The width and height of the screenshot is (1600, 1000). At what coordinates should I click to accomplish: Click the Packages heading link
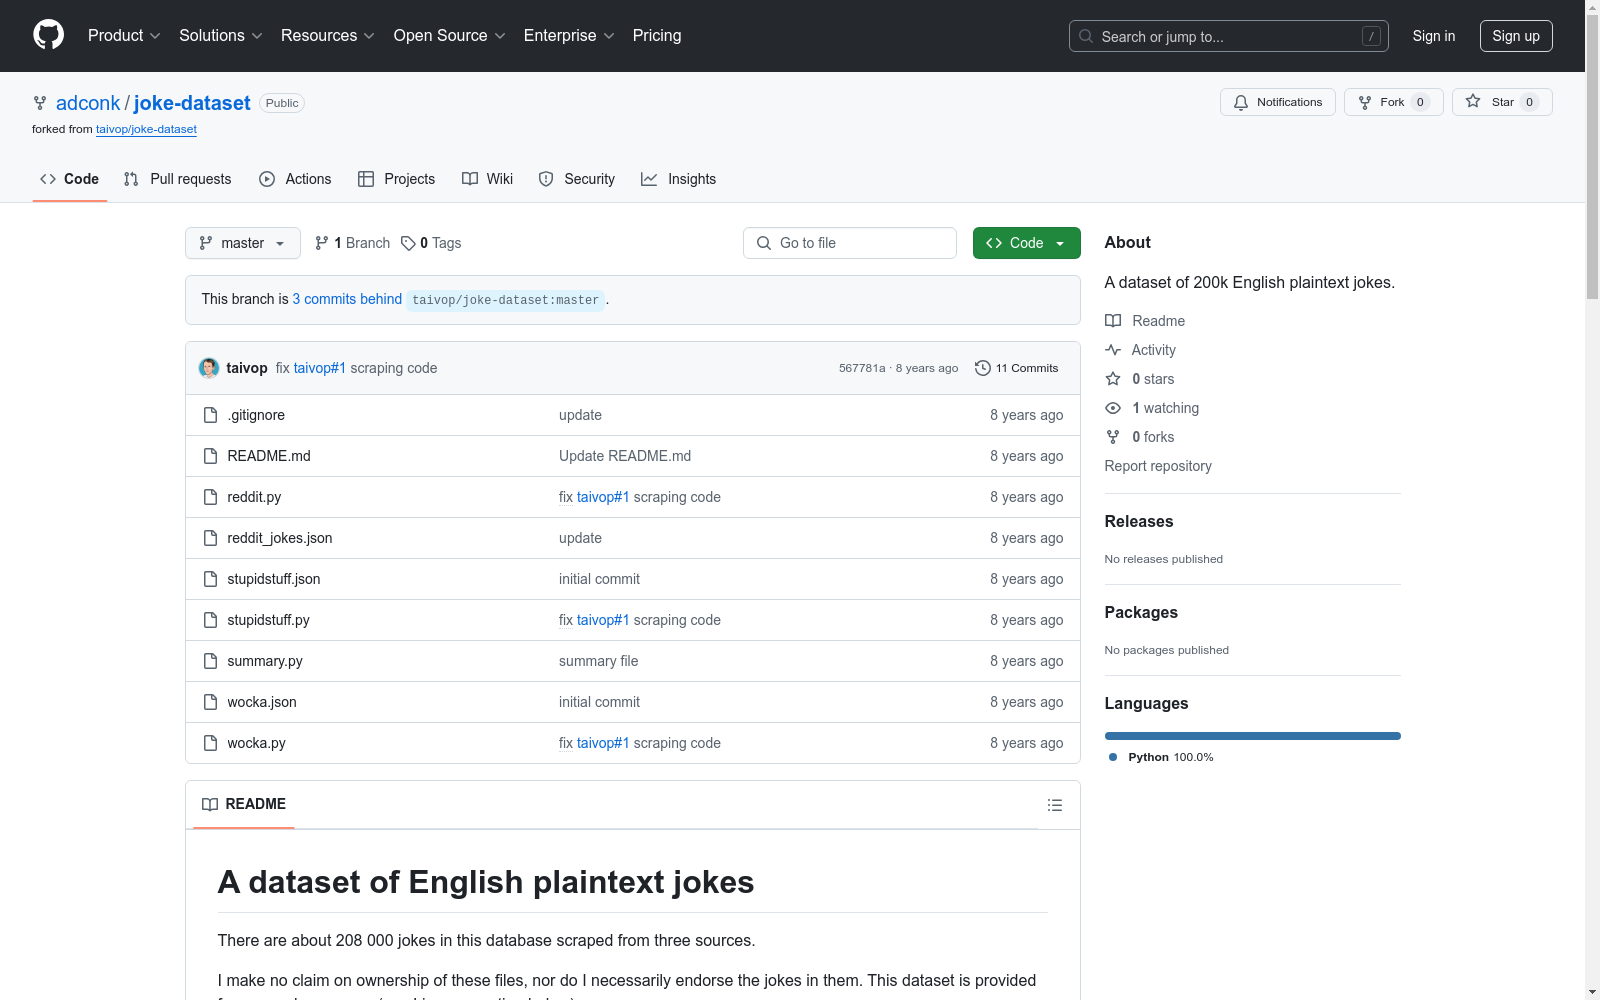point(1141,612)
